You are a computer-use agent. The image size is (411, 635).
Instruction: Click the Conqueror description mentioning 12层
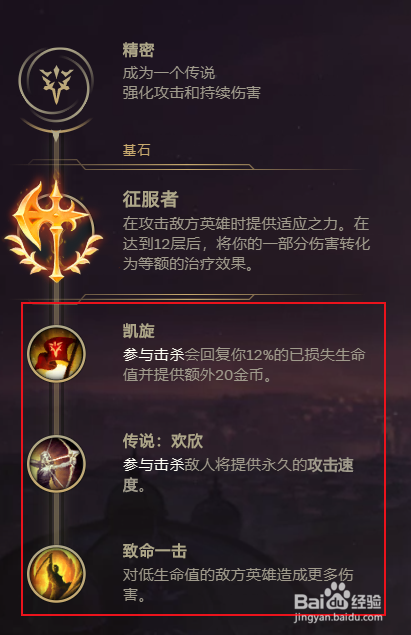(246, 244)
